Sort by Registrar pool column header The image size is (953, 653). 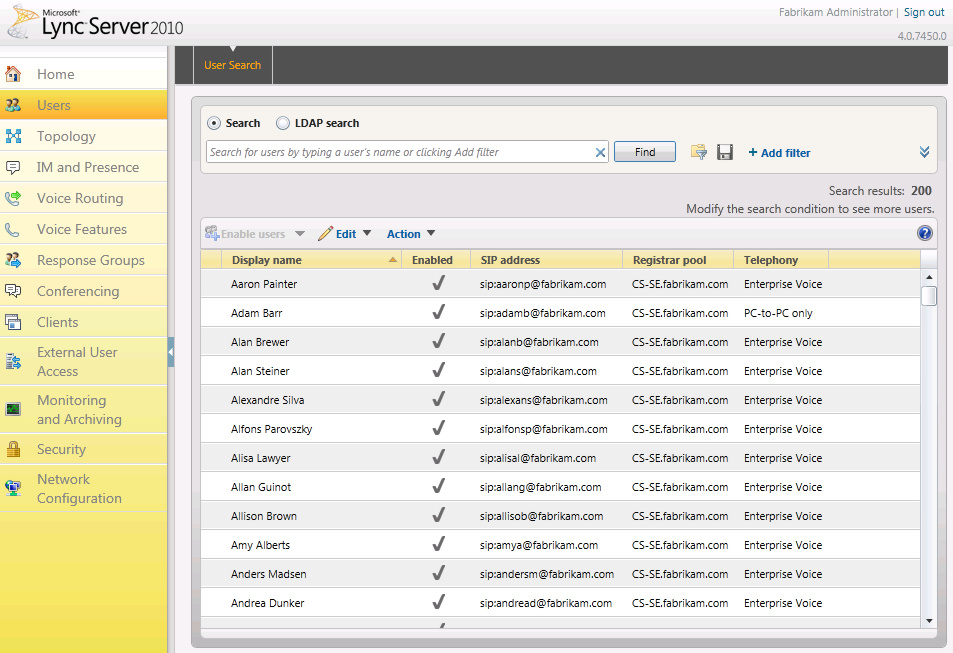pyautogui.click(x=678, y=260)
